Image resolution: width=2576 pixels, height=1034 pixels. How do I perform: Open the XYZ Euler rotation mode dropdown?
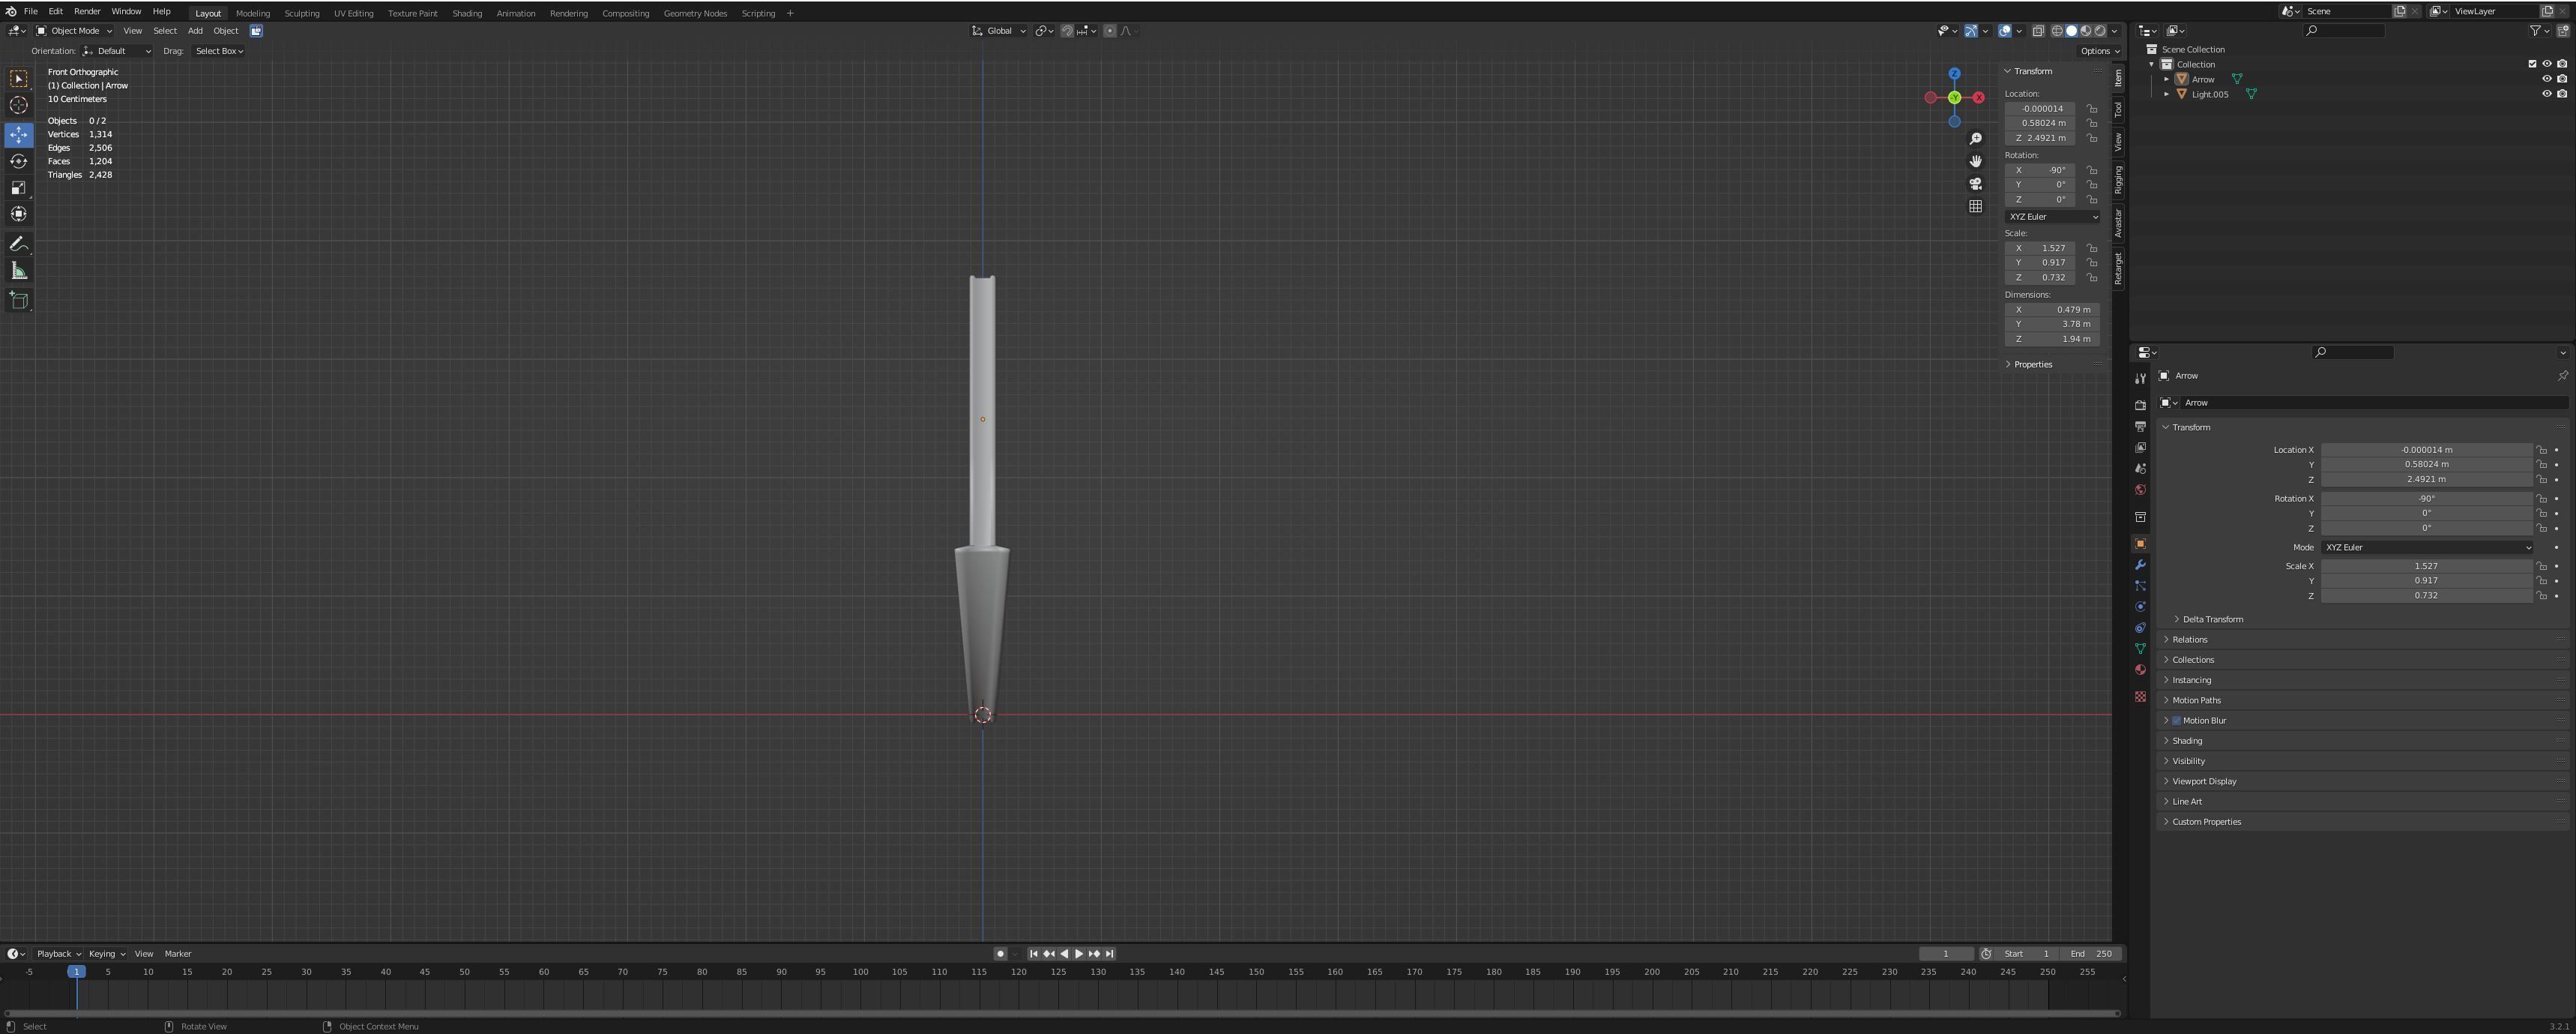point(2426,548)
